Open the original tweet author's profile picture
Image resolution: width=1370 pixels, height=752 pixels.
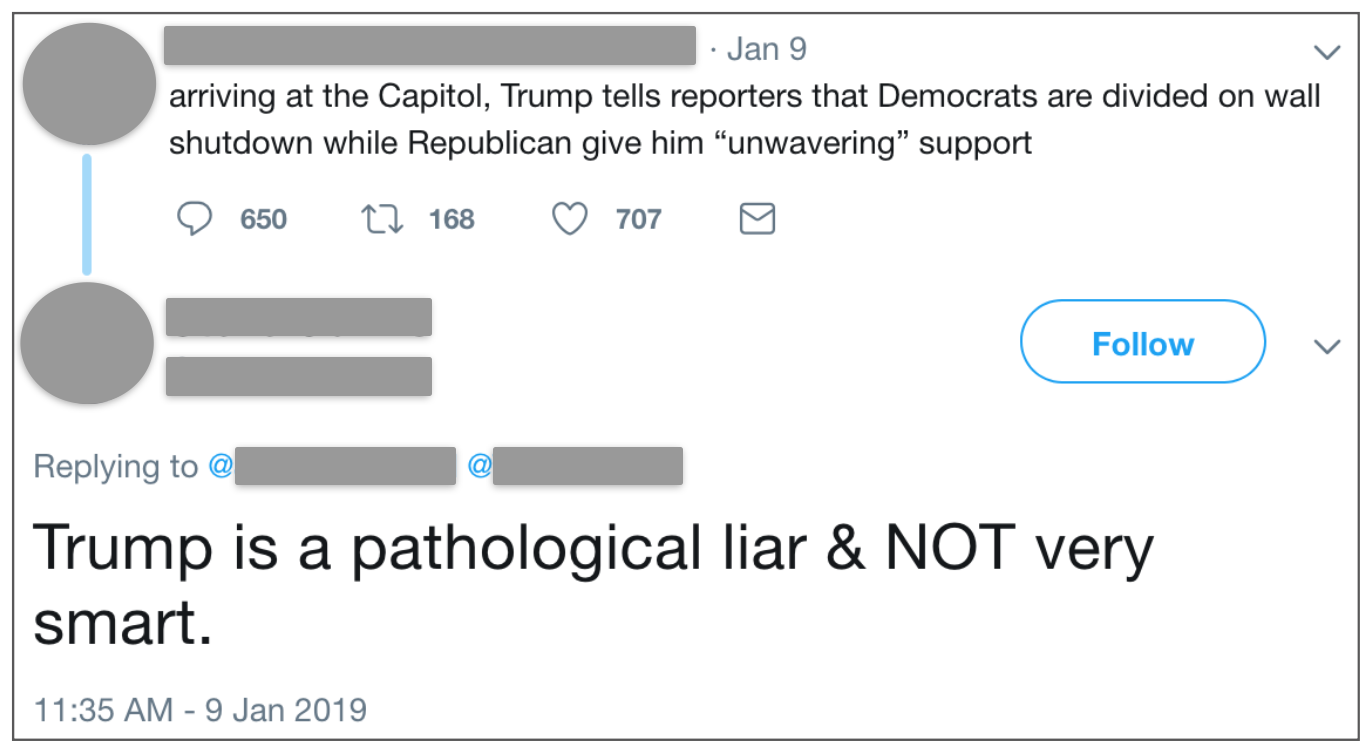pos(88,84)
